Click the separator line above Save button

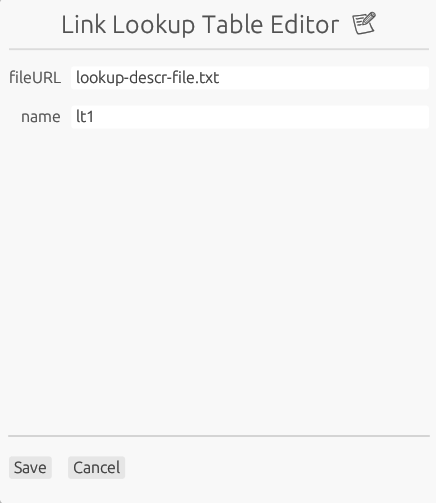219,436
